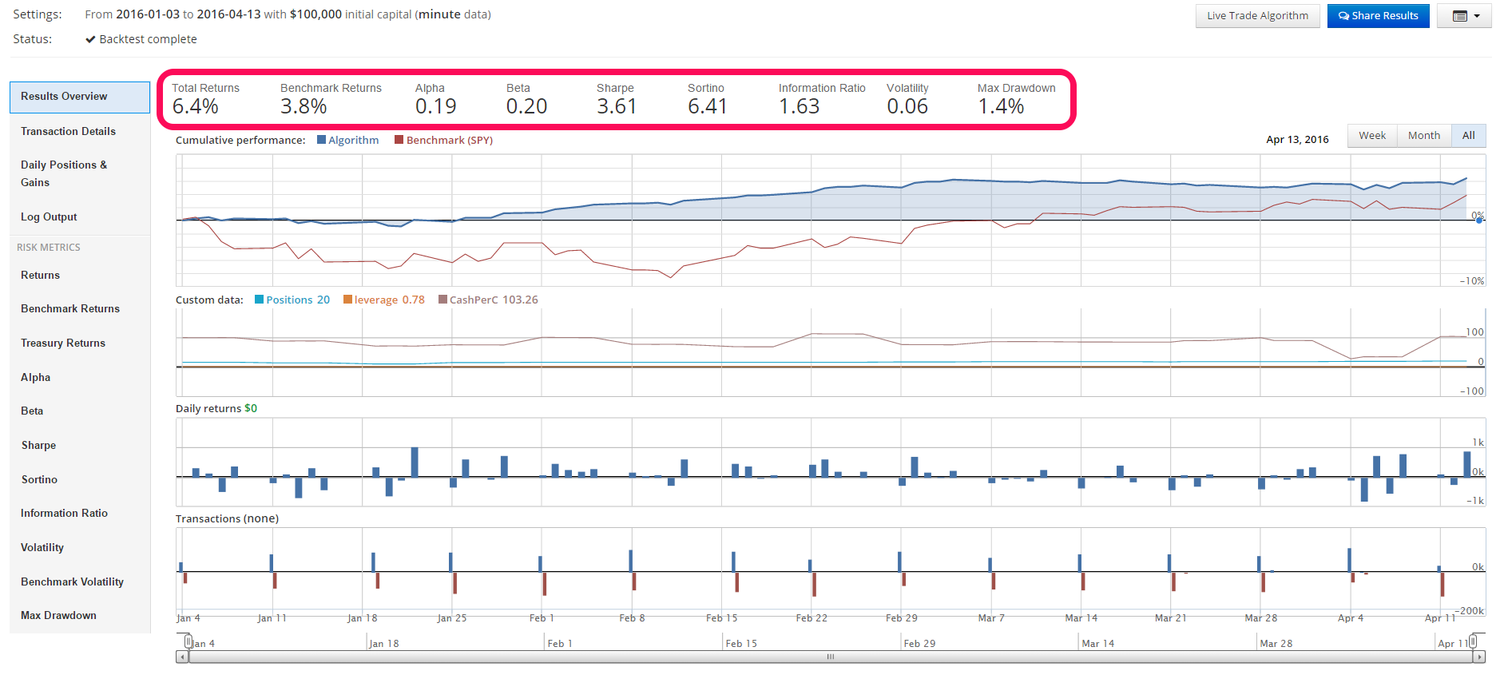Toggle Algorithm series blue legend square
1500x675 pixels.
[321, 141]
